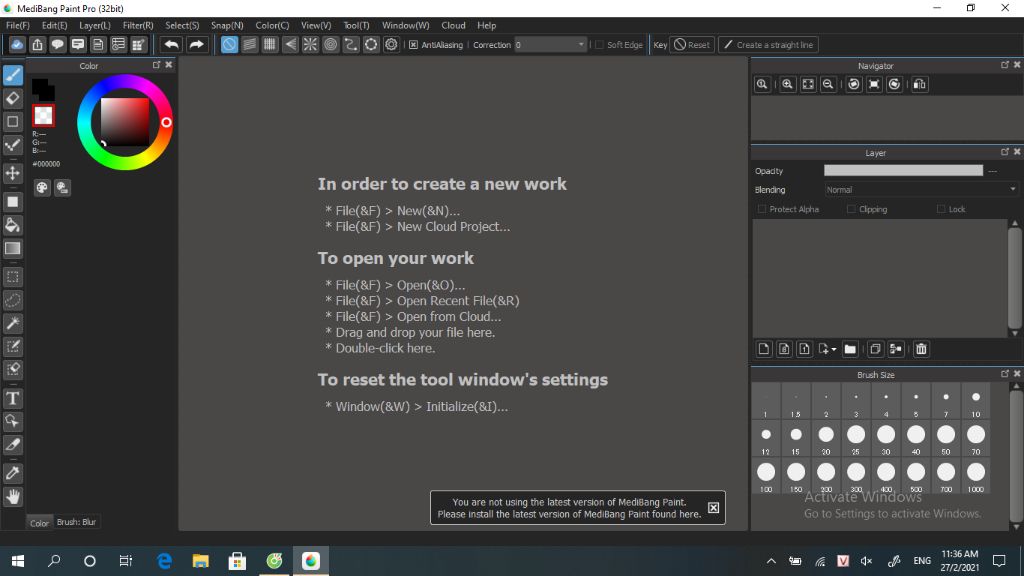Dismiss the update notification with X

[713, 507]
